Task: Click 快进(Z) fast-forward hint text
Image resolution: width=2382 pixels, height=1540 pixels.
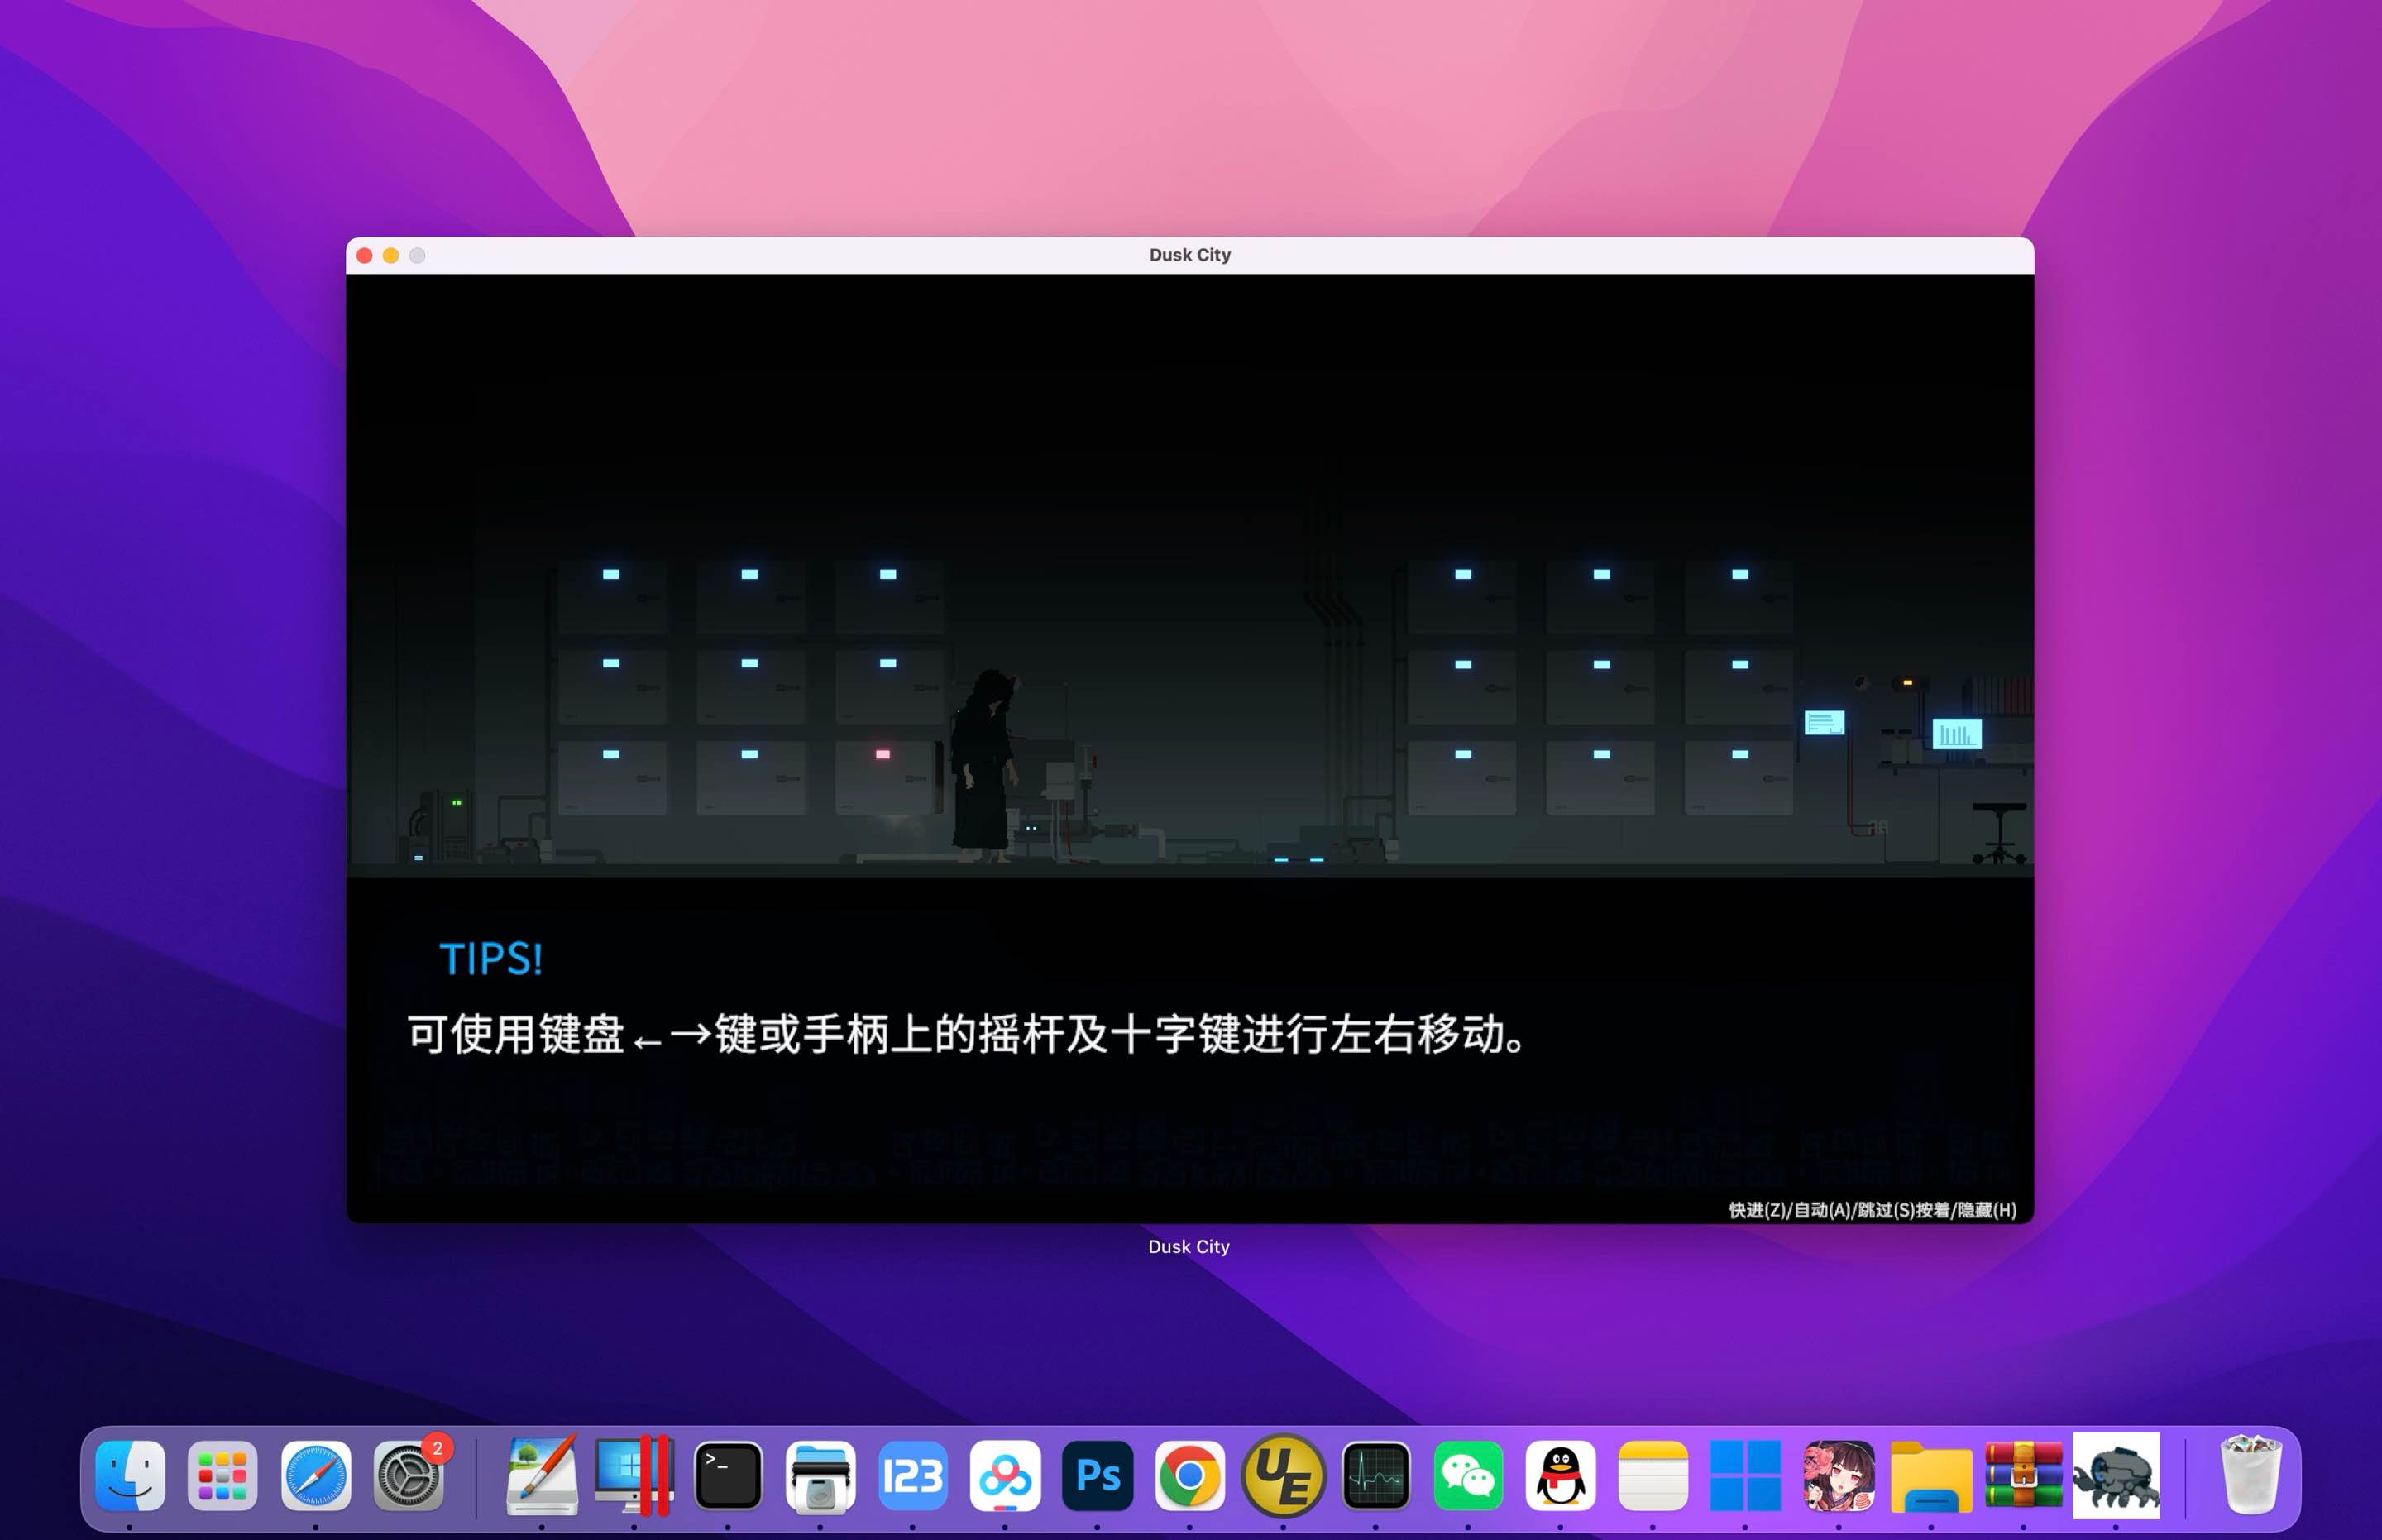Action: [x=1757, y=1210]
